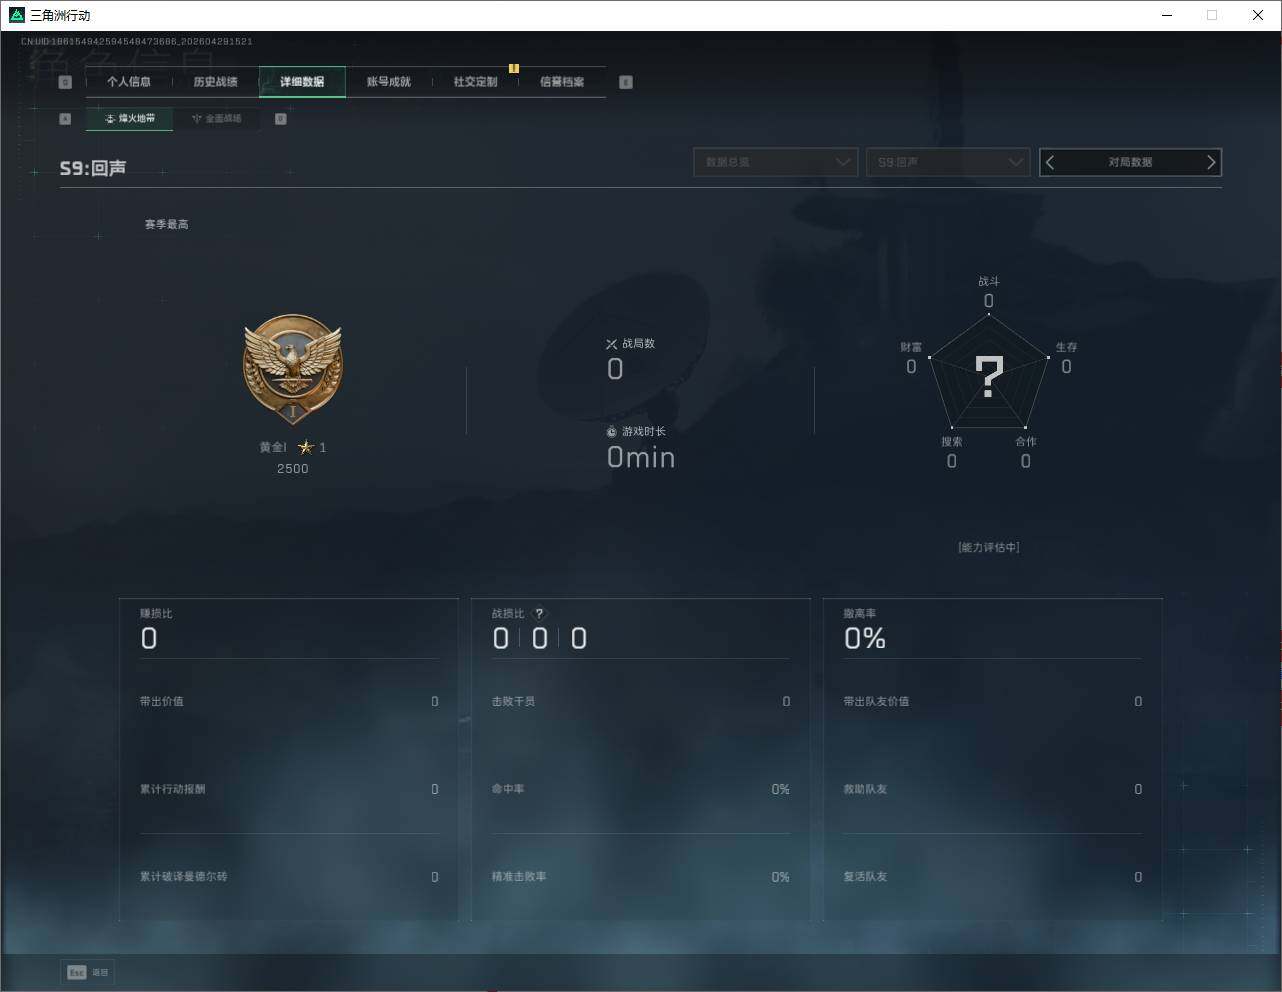Viewport: 1282px width, 992px height.
Task: Click the A key hint beside 烽火地带
Action: point(65,119)
